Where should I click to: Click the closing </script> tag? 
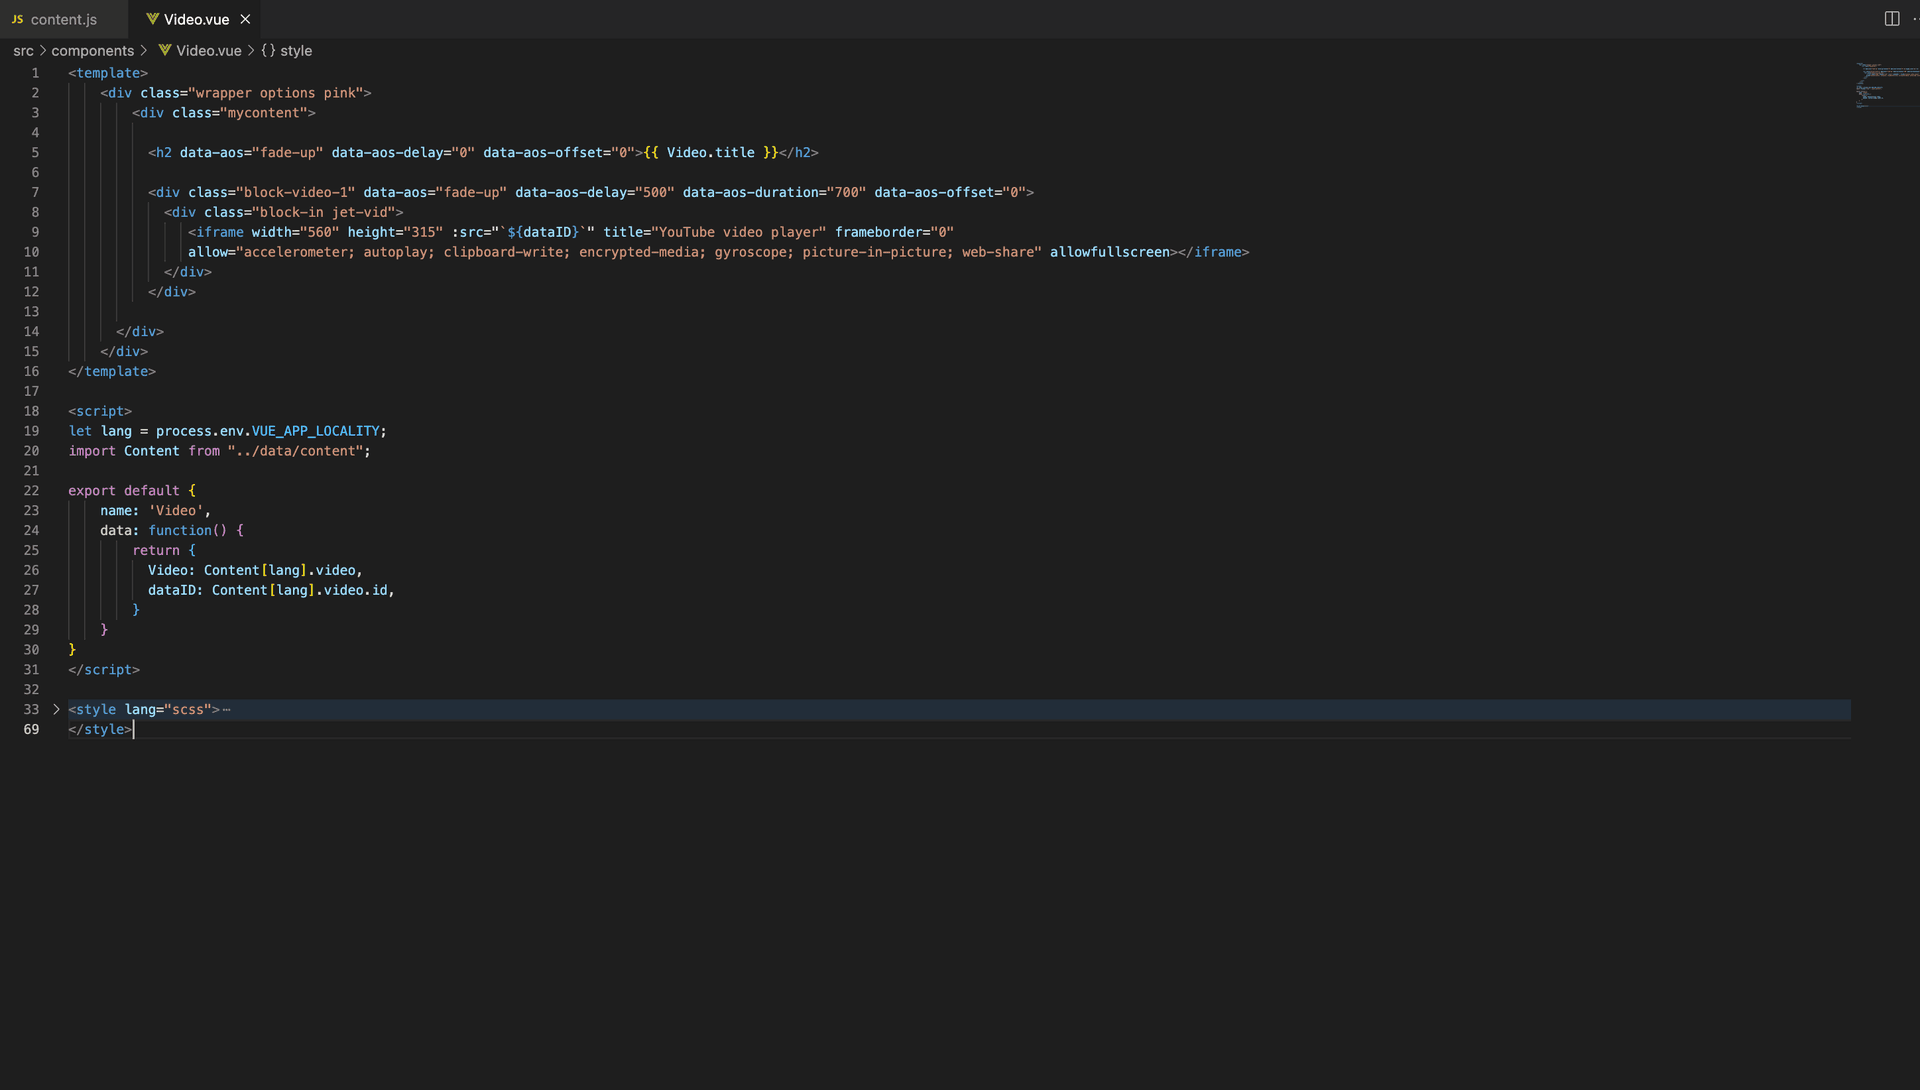(104, 670)
